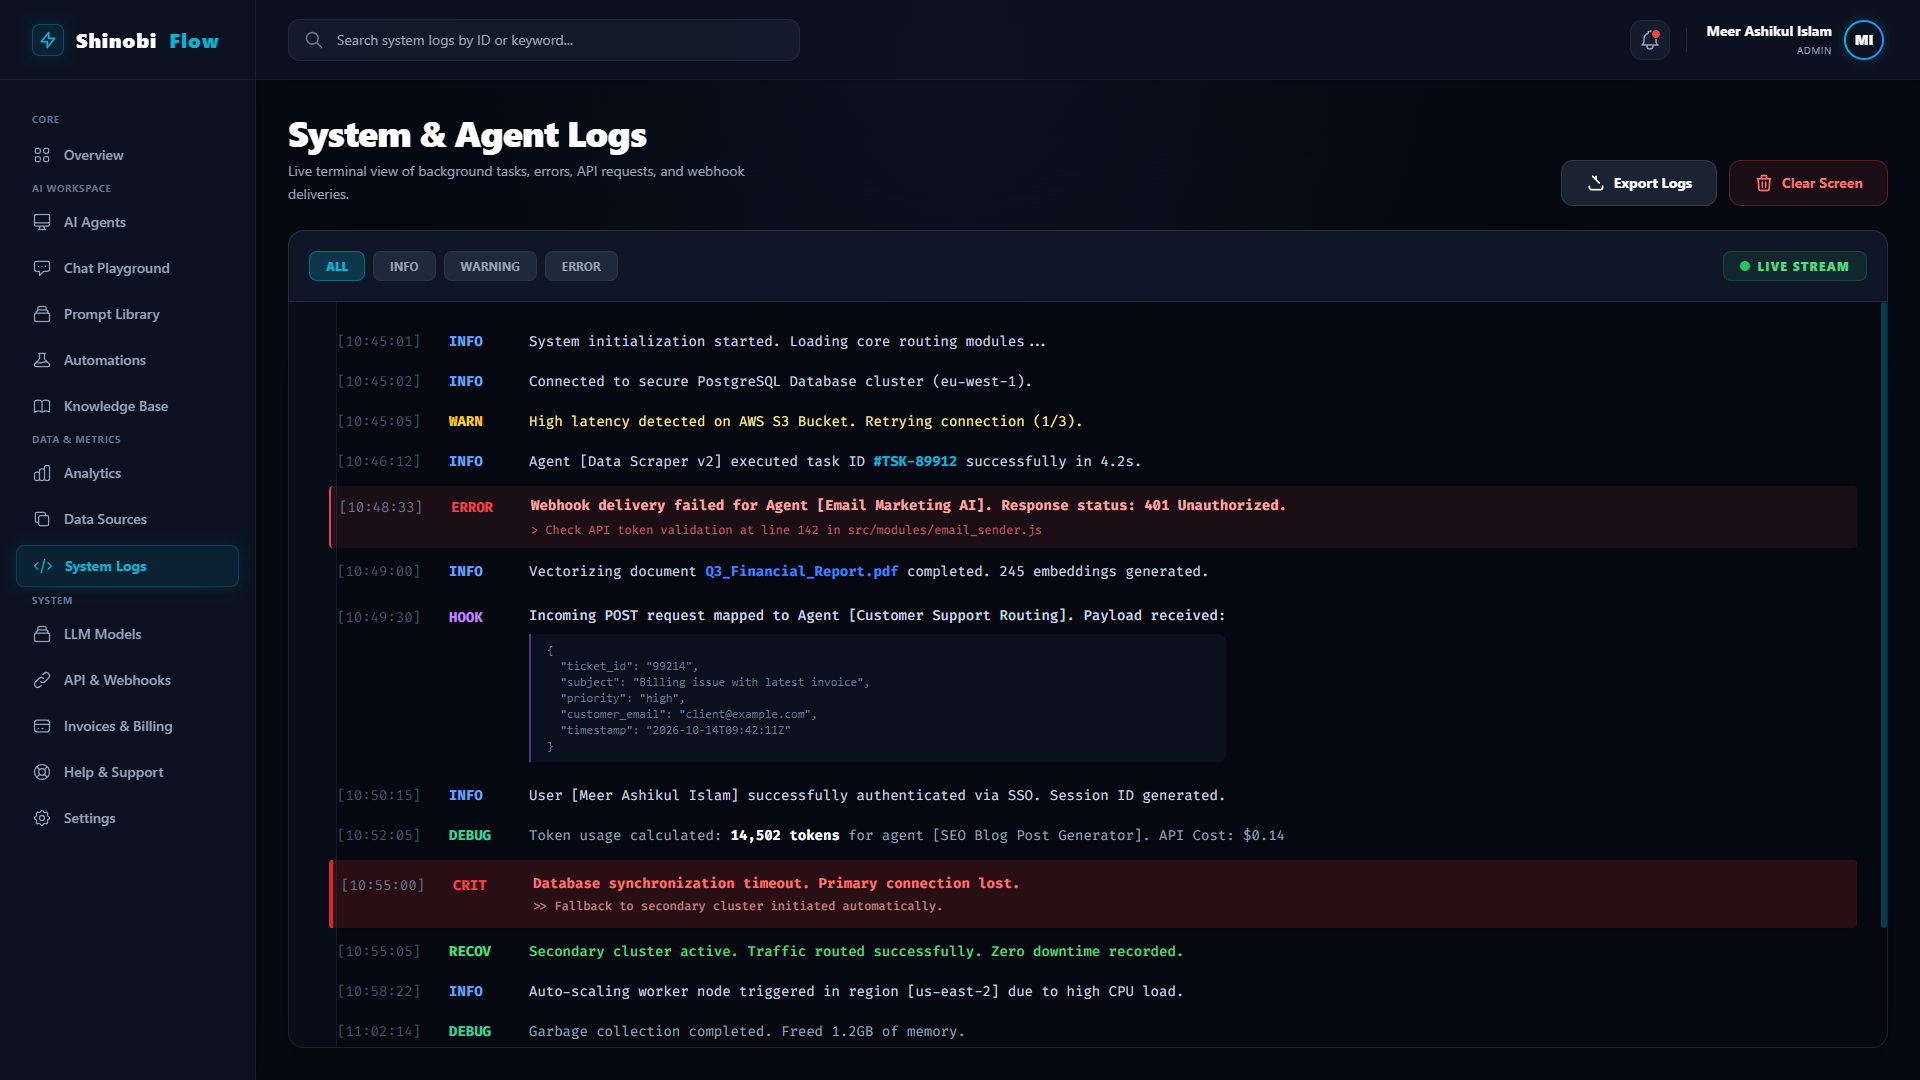Click the Shinobi Flow lightning logo icon
This screenshot has height=1080, width=1920.
[x=48, y=40]
